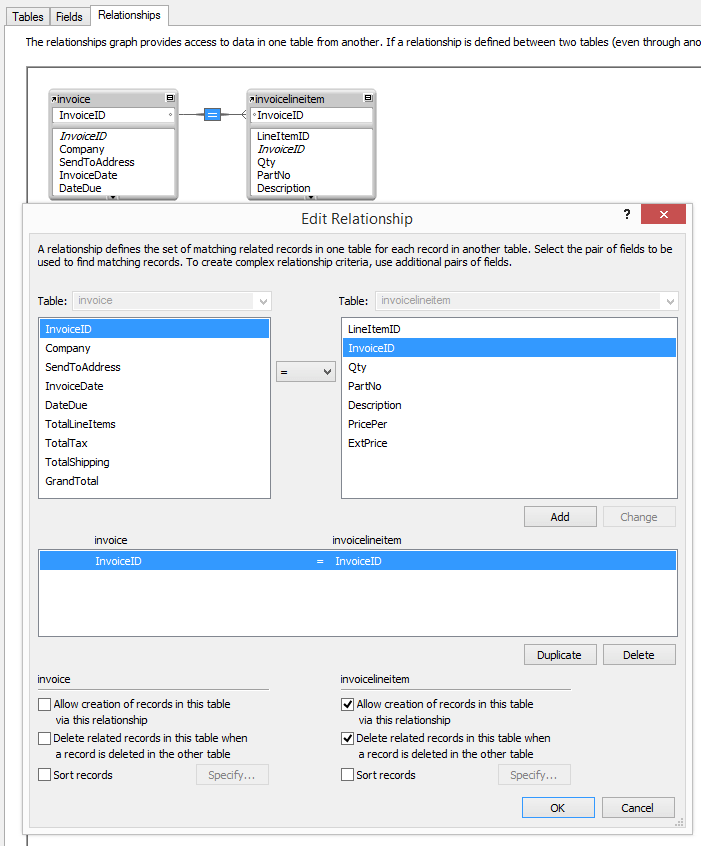This screenshot has height=846, width=701.
Task: Enable Sort records for the invoice table
Action: 44,775
